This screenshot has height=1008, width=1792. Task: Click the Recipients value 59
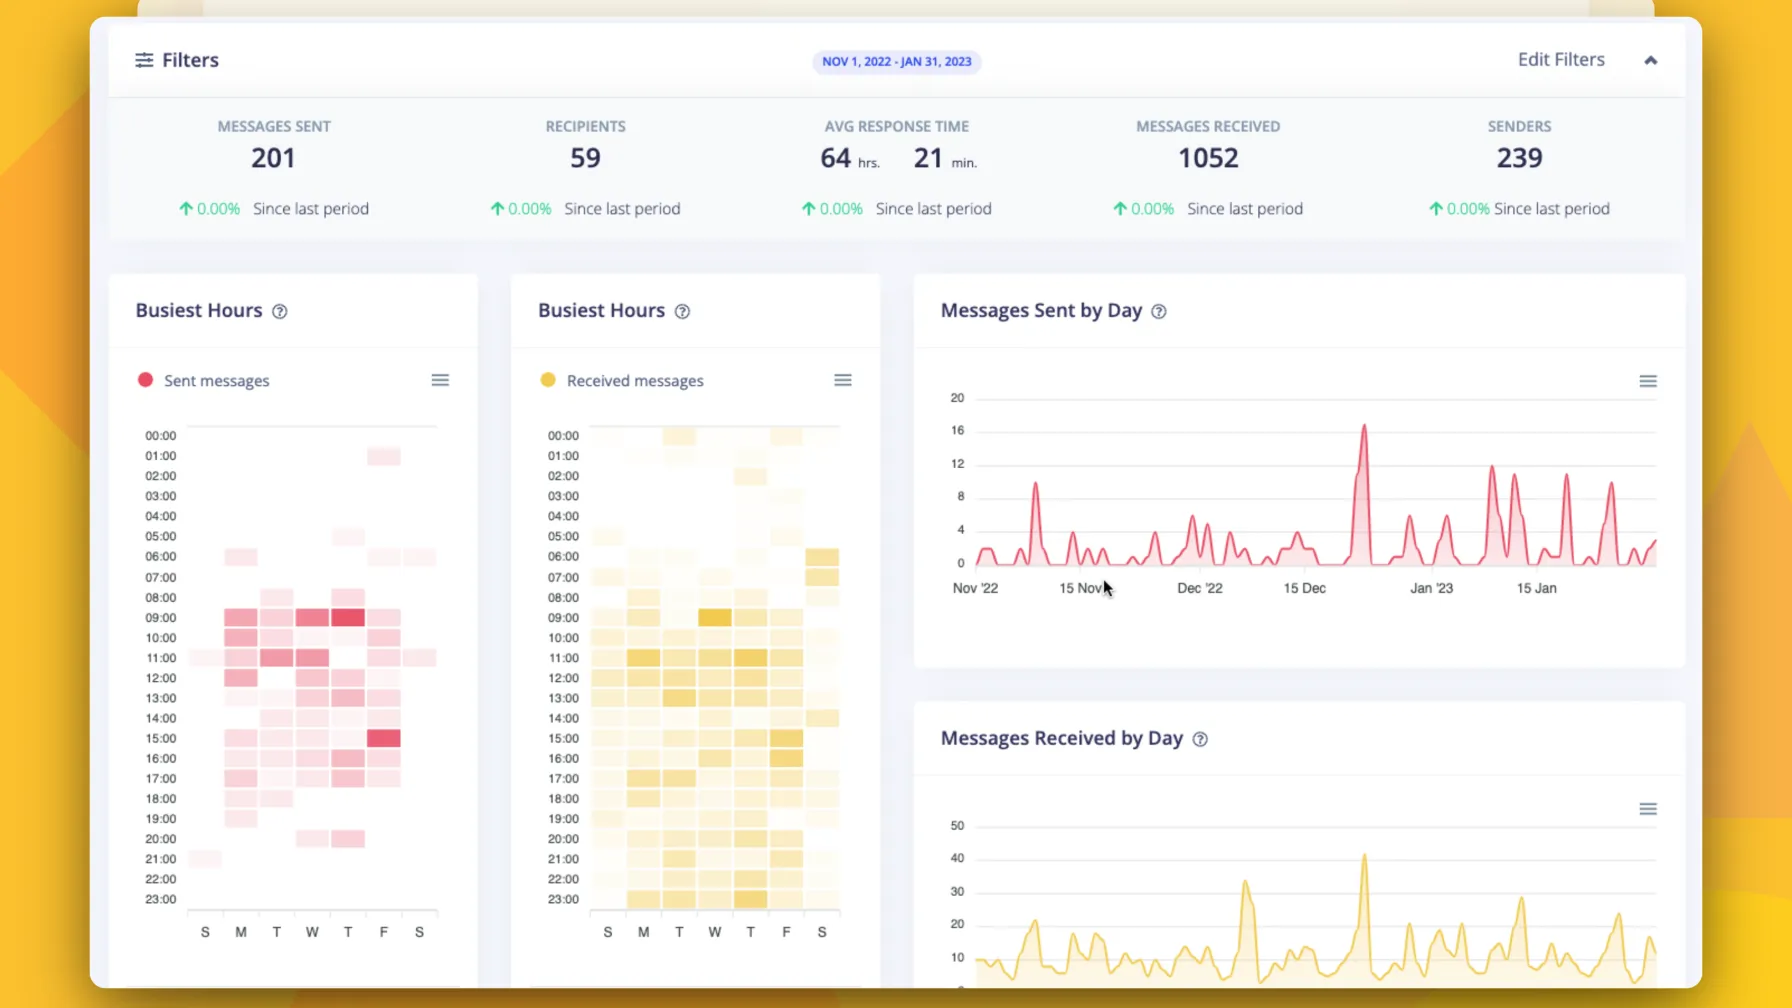[x=585, y=158]
